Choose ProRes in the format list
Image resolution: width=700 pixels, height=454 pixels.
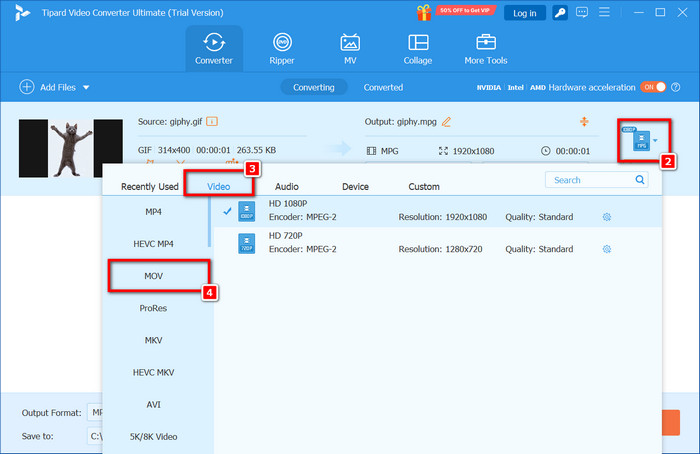pos(154,308)
